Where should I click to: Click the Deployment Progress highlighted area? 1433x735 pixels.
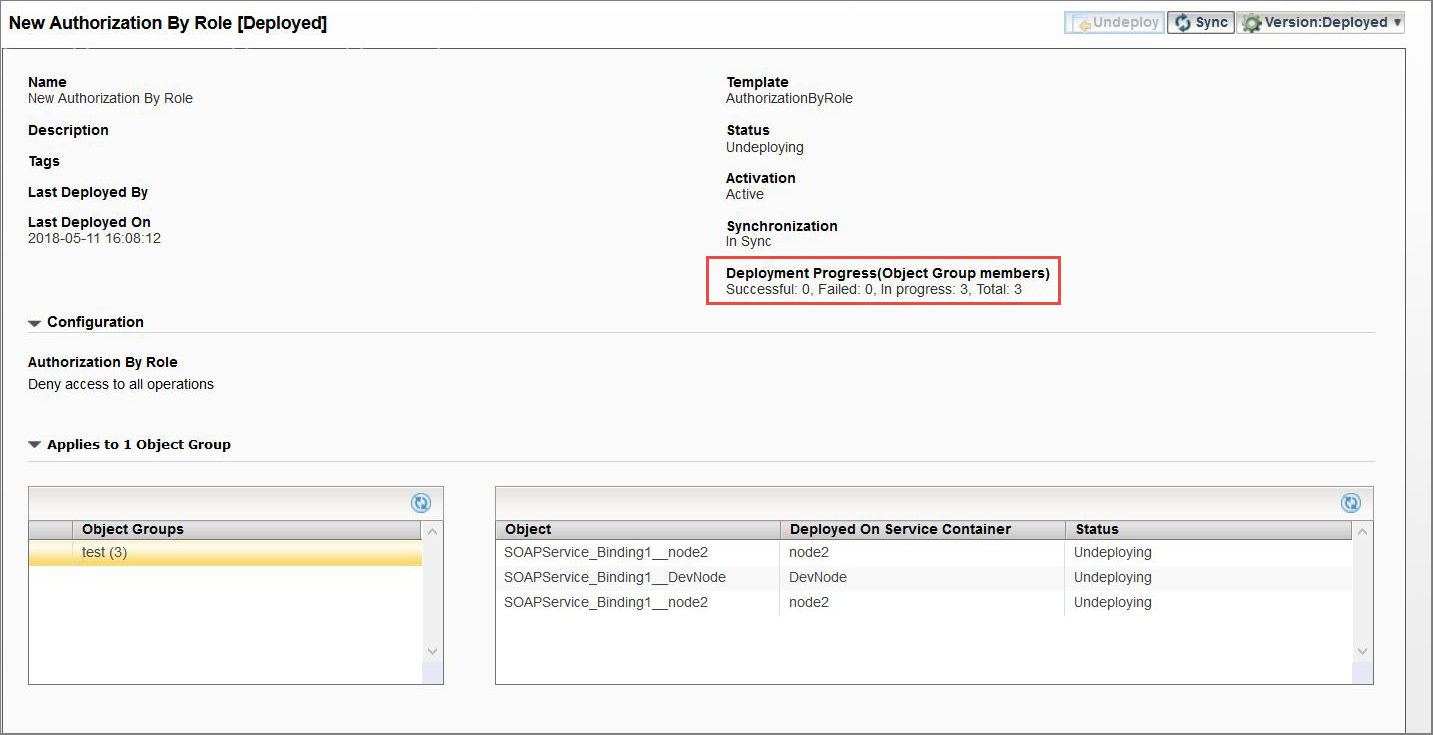pyautogui.click(x=883, y=281)
